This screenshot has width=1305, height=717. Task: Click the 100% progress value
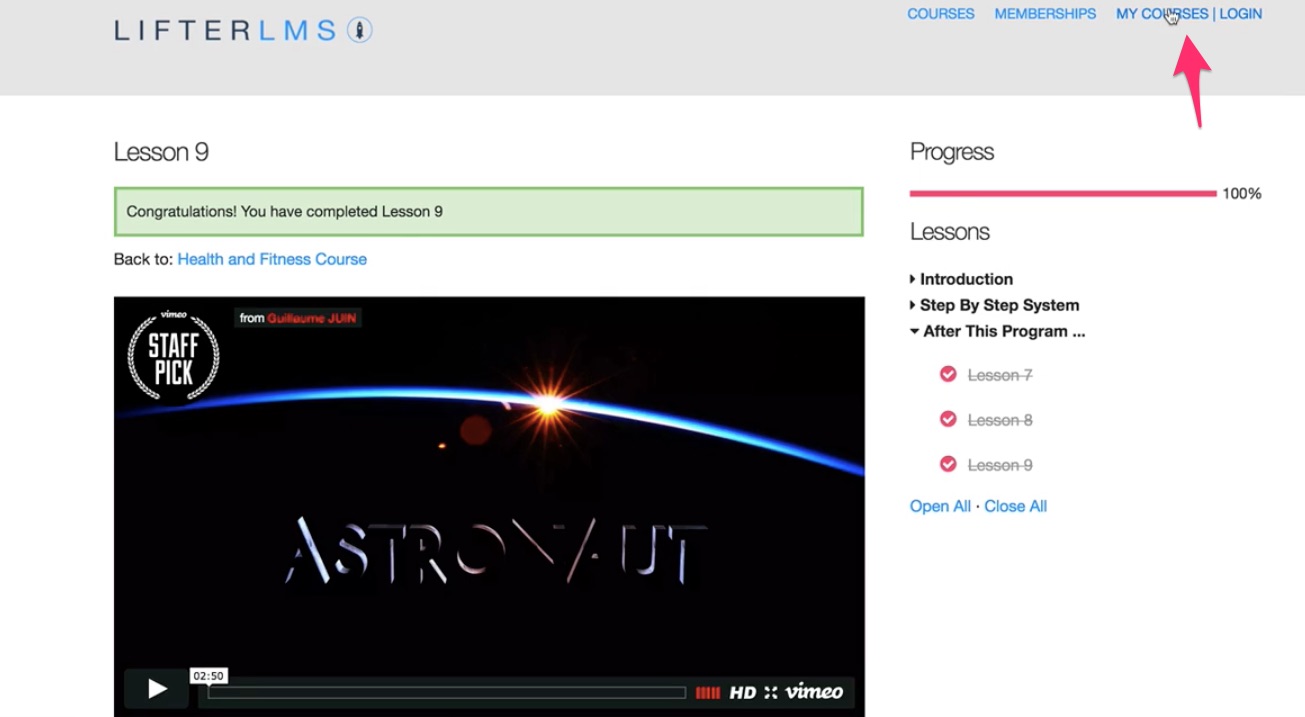click(x=1242, y=194)
